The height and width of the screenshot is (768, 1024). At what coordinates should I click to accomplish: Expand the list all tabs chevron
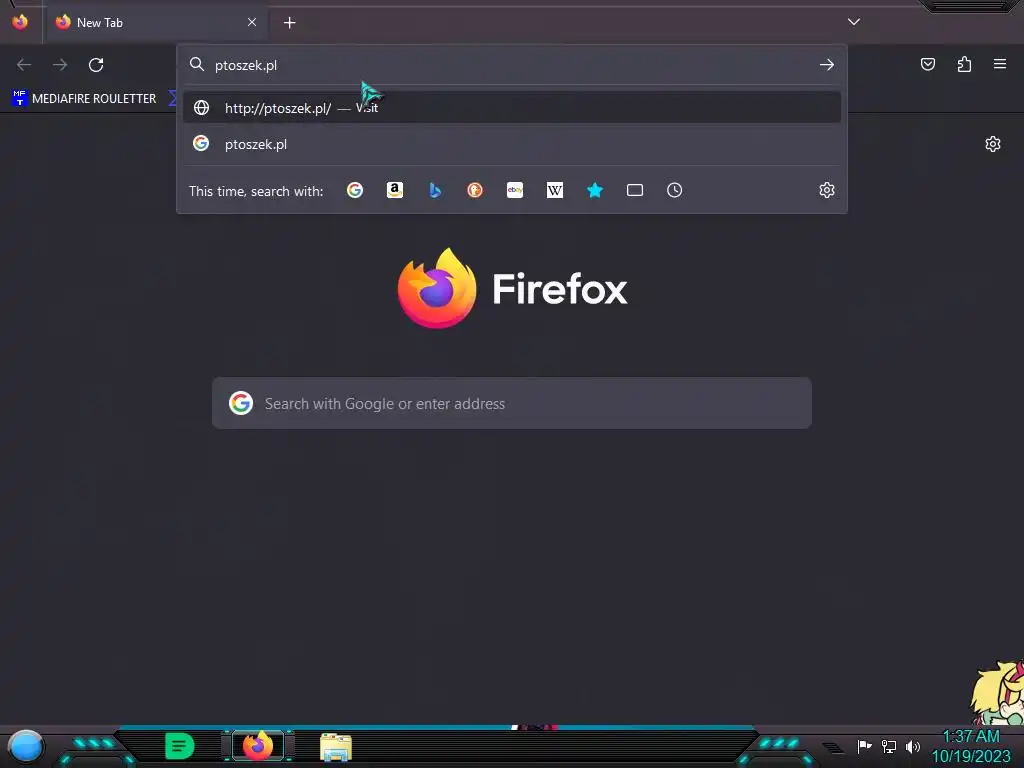pos(854,22)
